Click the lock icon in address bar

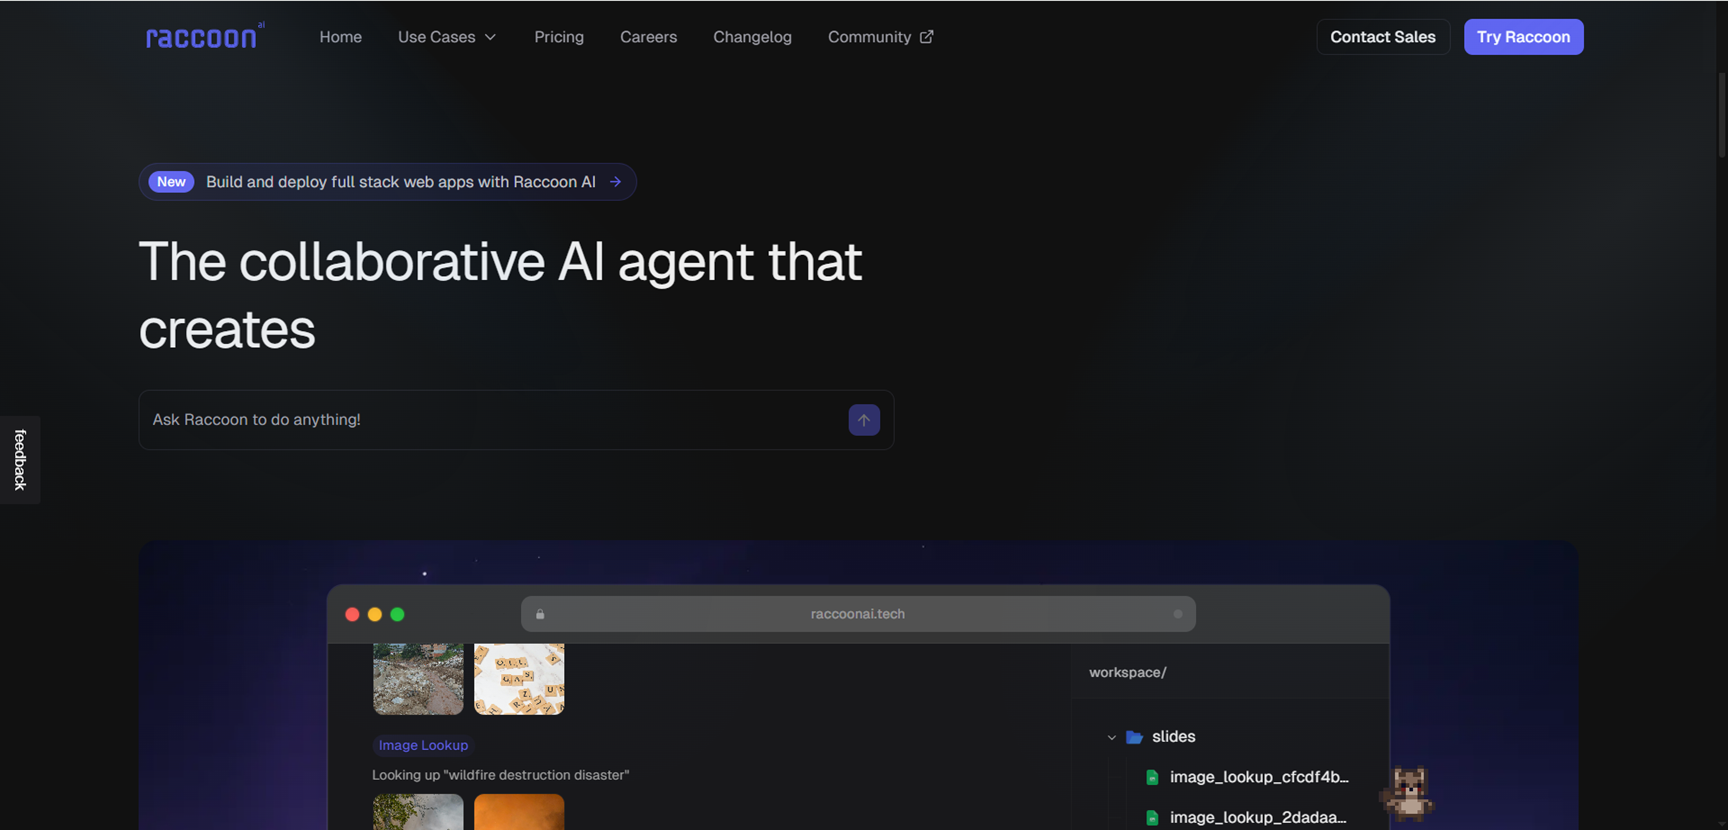click(540, 614)
